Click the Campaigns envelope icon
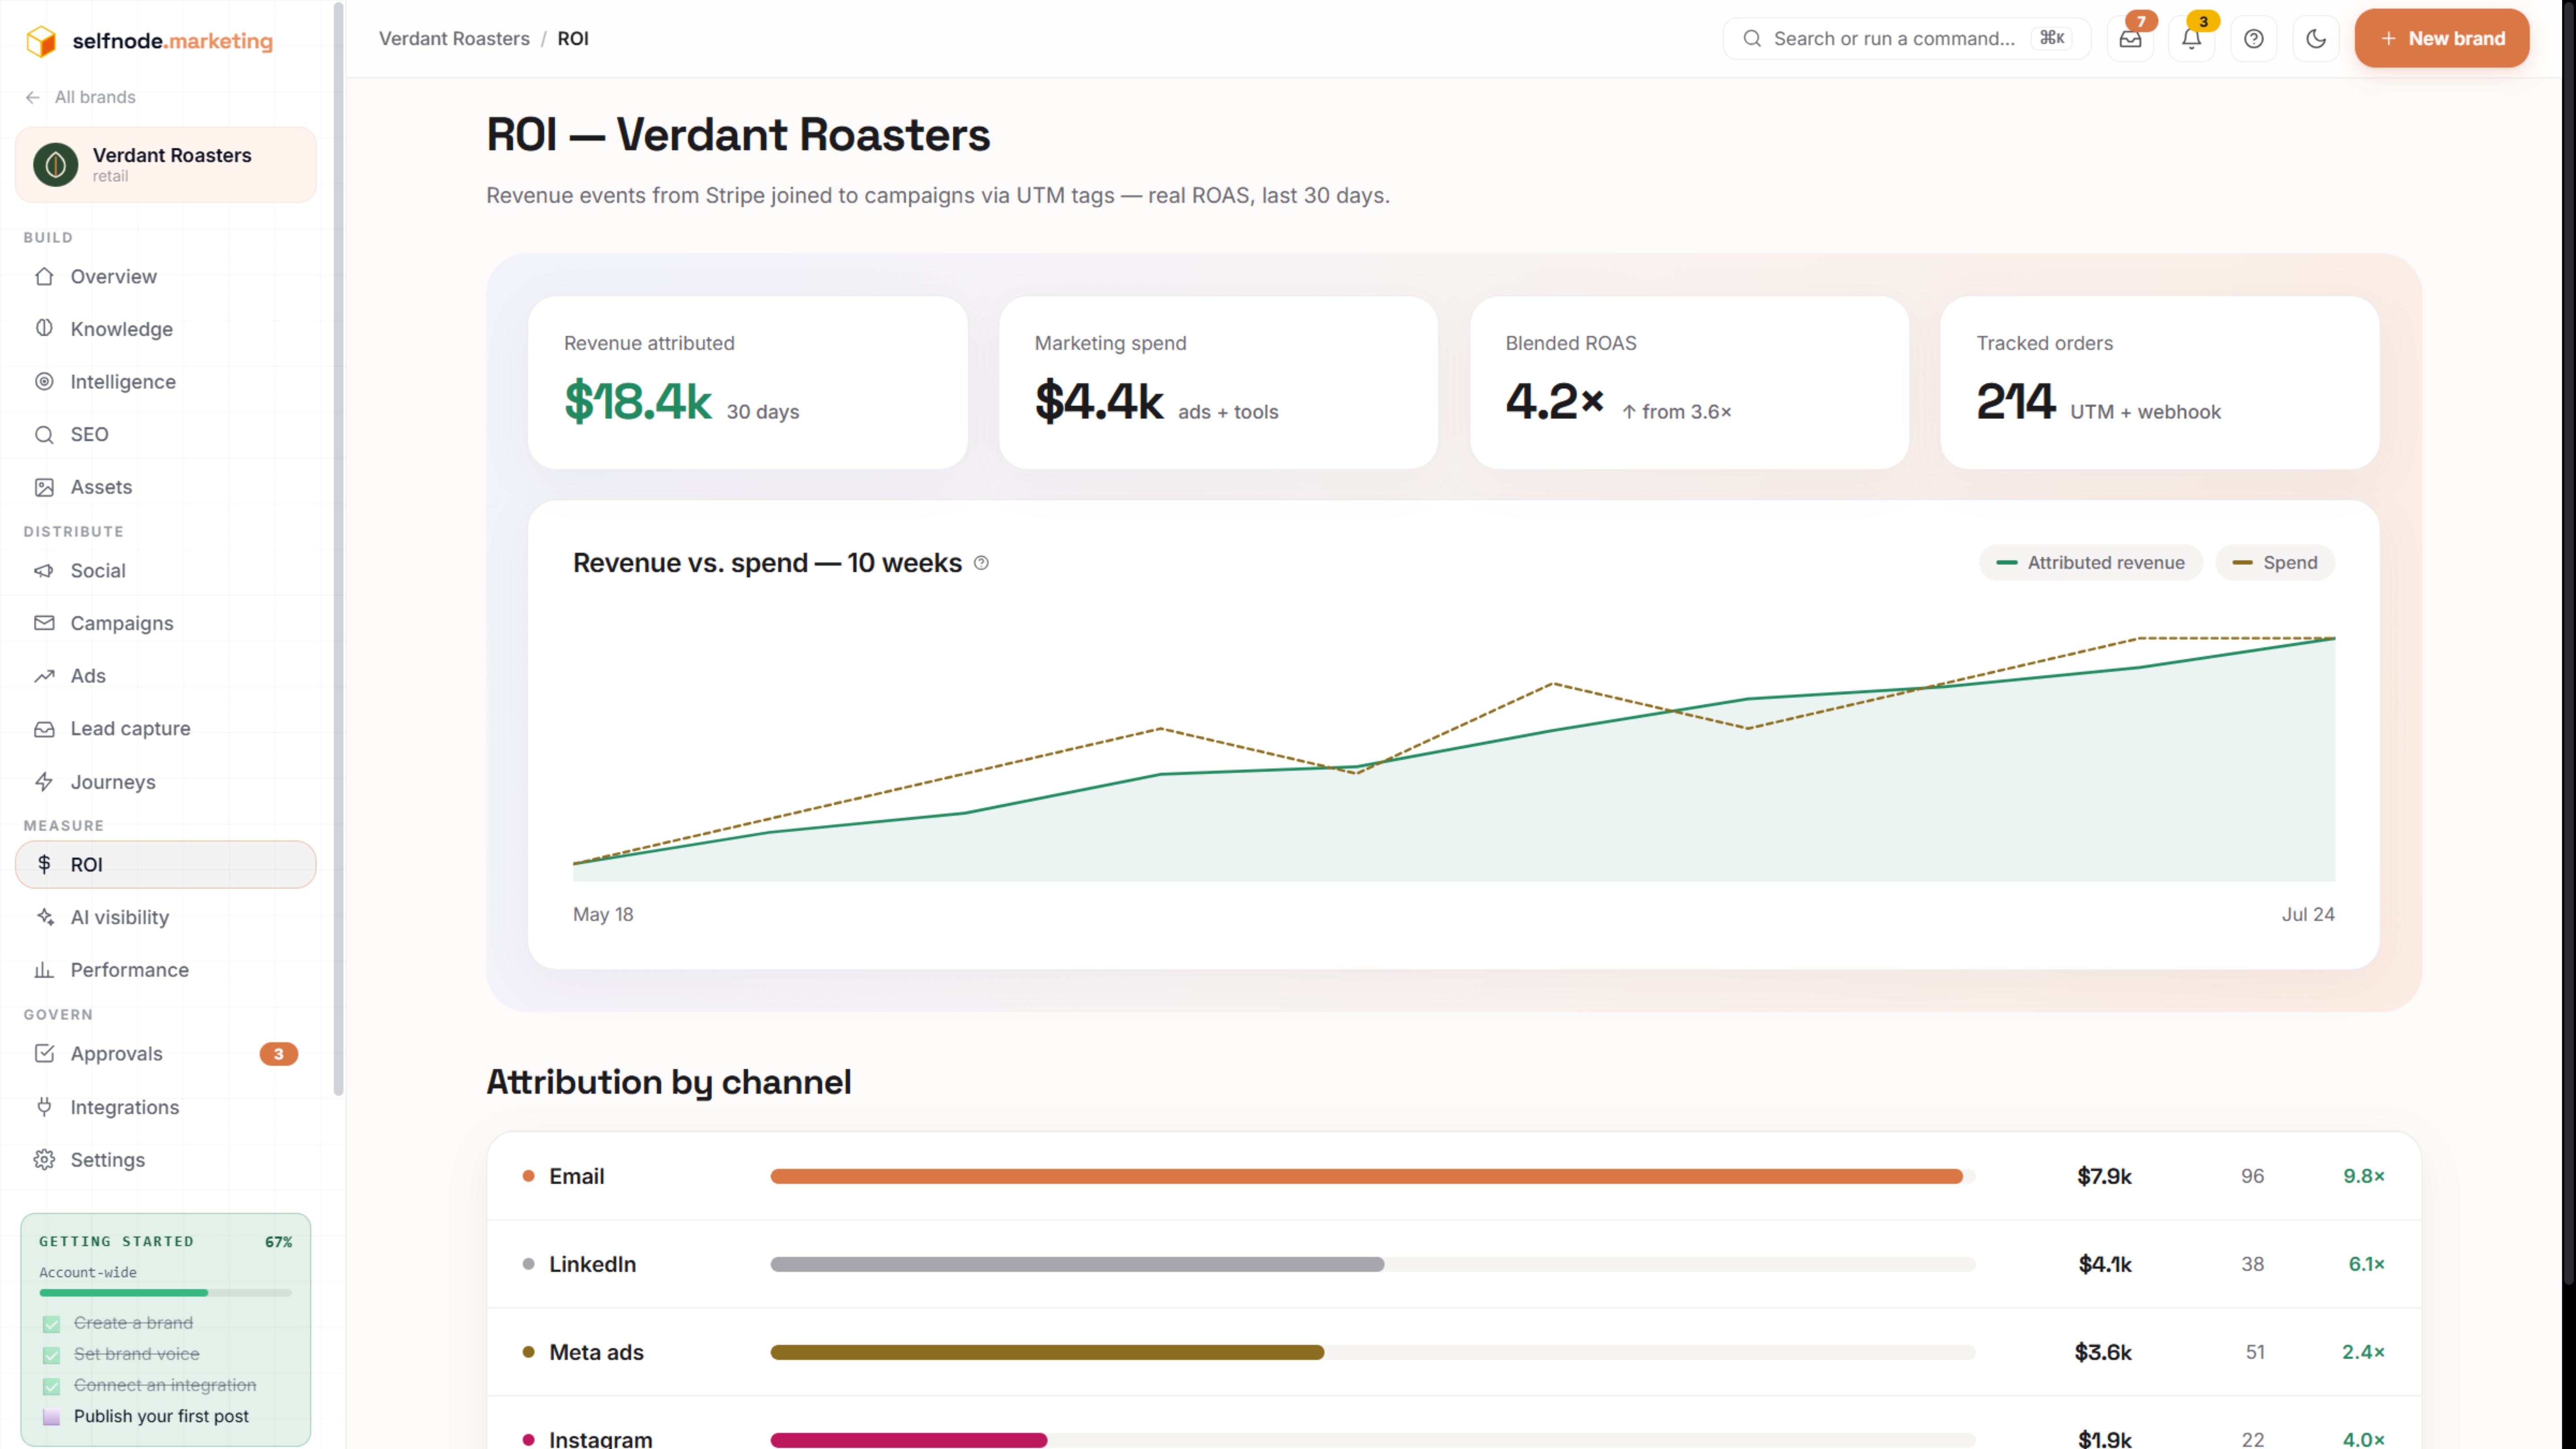2576x1449 pixels. 44,623
